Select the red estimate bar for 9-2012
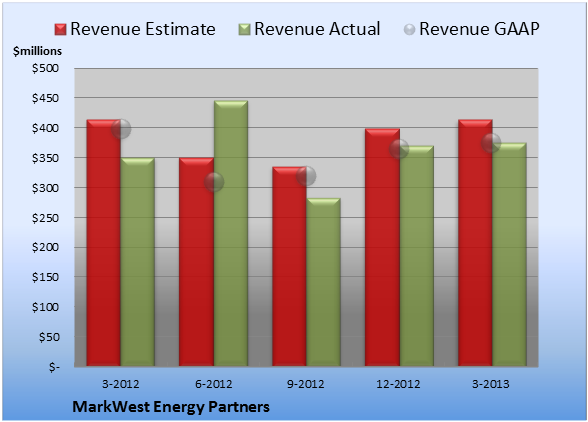This screenshot has width=588, height=422. 289,266
